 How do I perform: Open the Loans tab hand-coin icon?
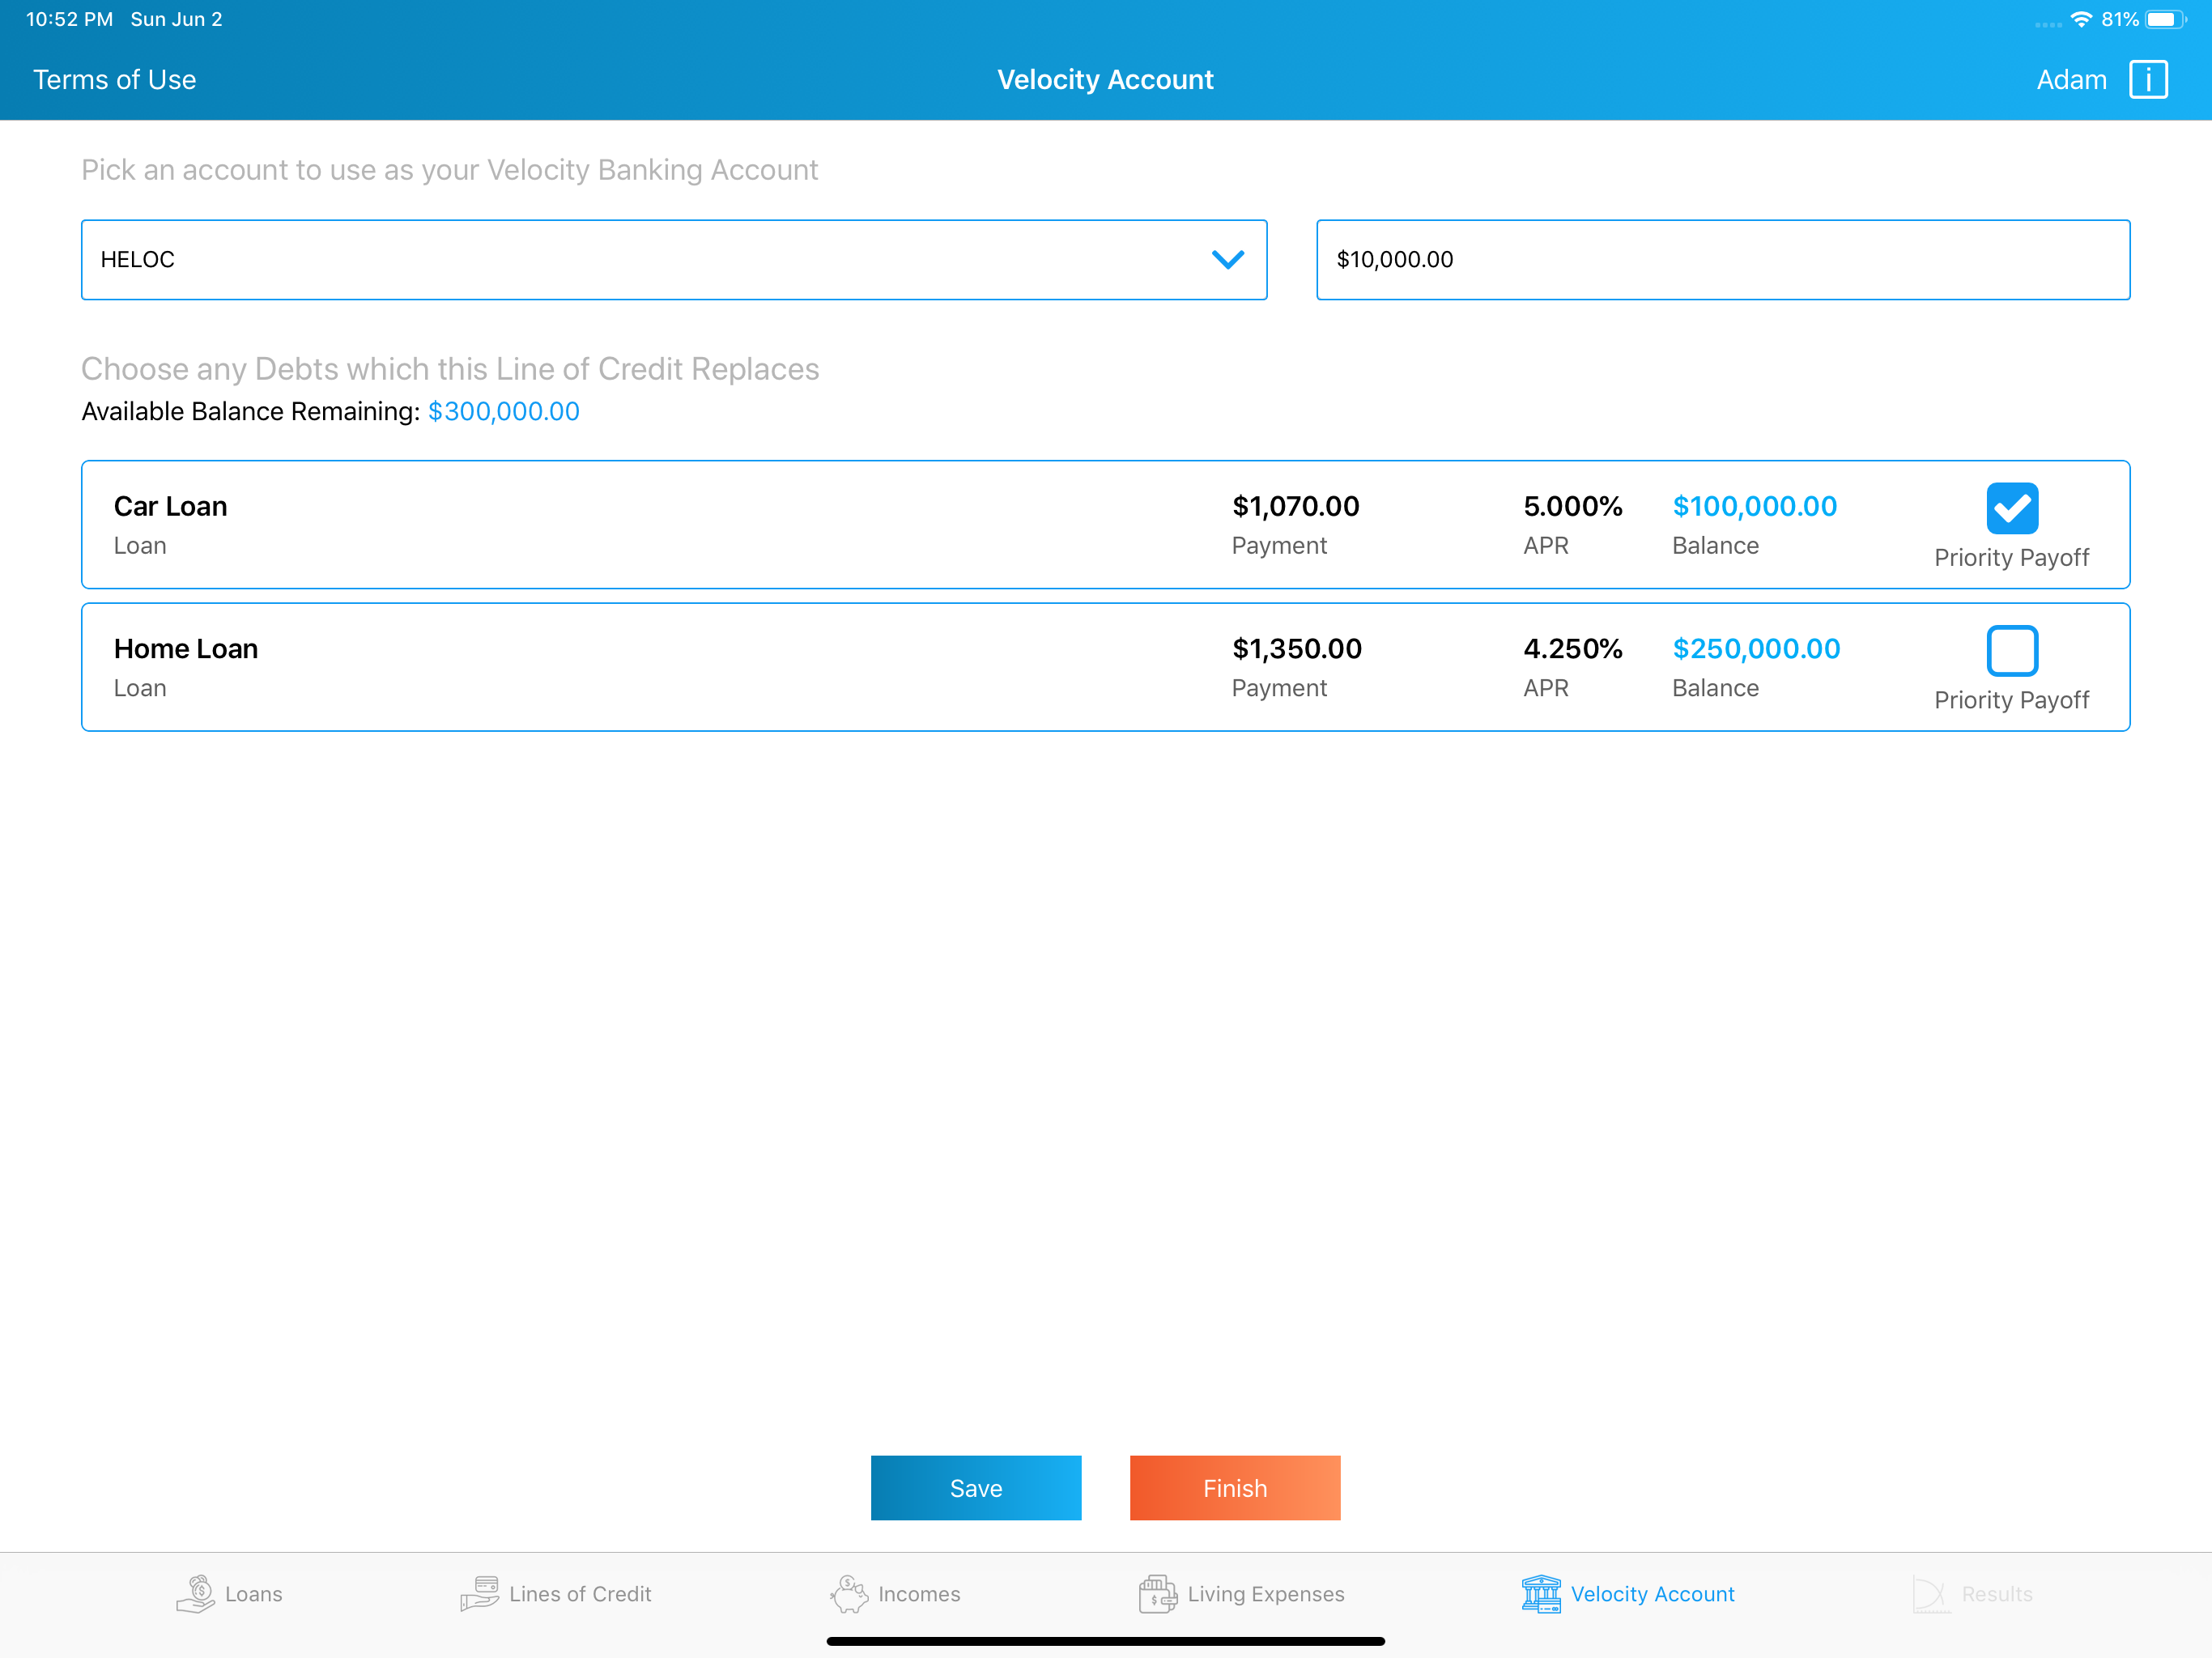pos(196,1594)
